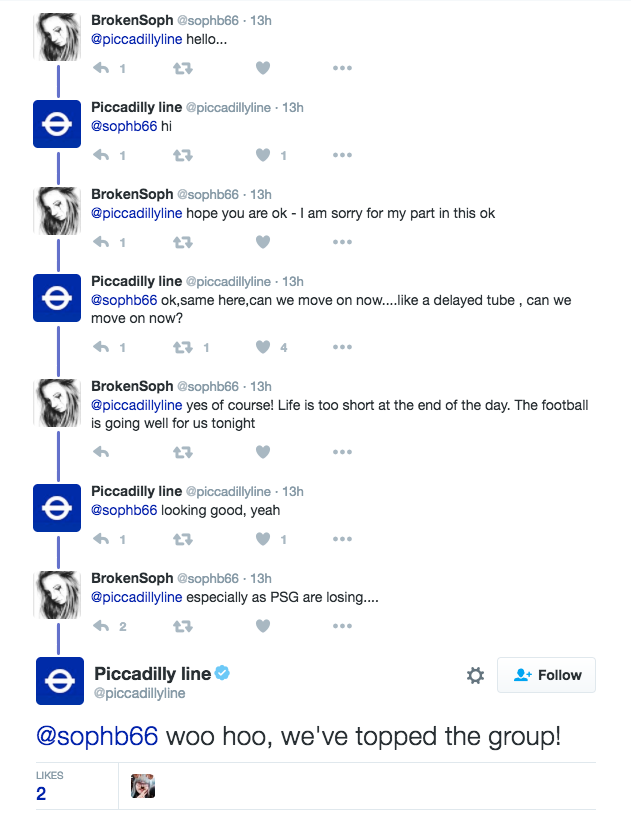
Task: Follow the Piccadilly line account
Action: (x=546, y=675)
